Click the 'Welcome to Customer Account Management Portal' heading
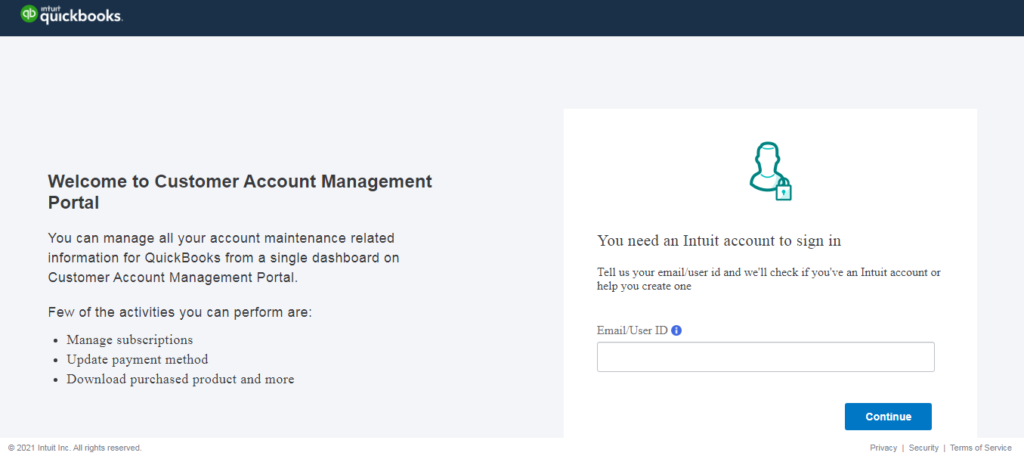Viewport: 1024px width, 465px height. (240, 192)
